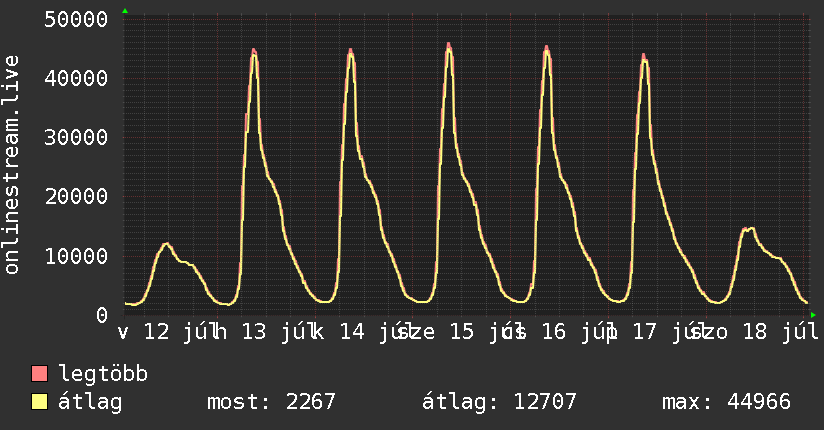The height and width of the screenshot is (430, 824).
Task: Click the green arrow ending the x-axis
Action: (x=813, y=315)
